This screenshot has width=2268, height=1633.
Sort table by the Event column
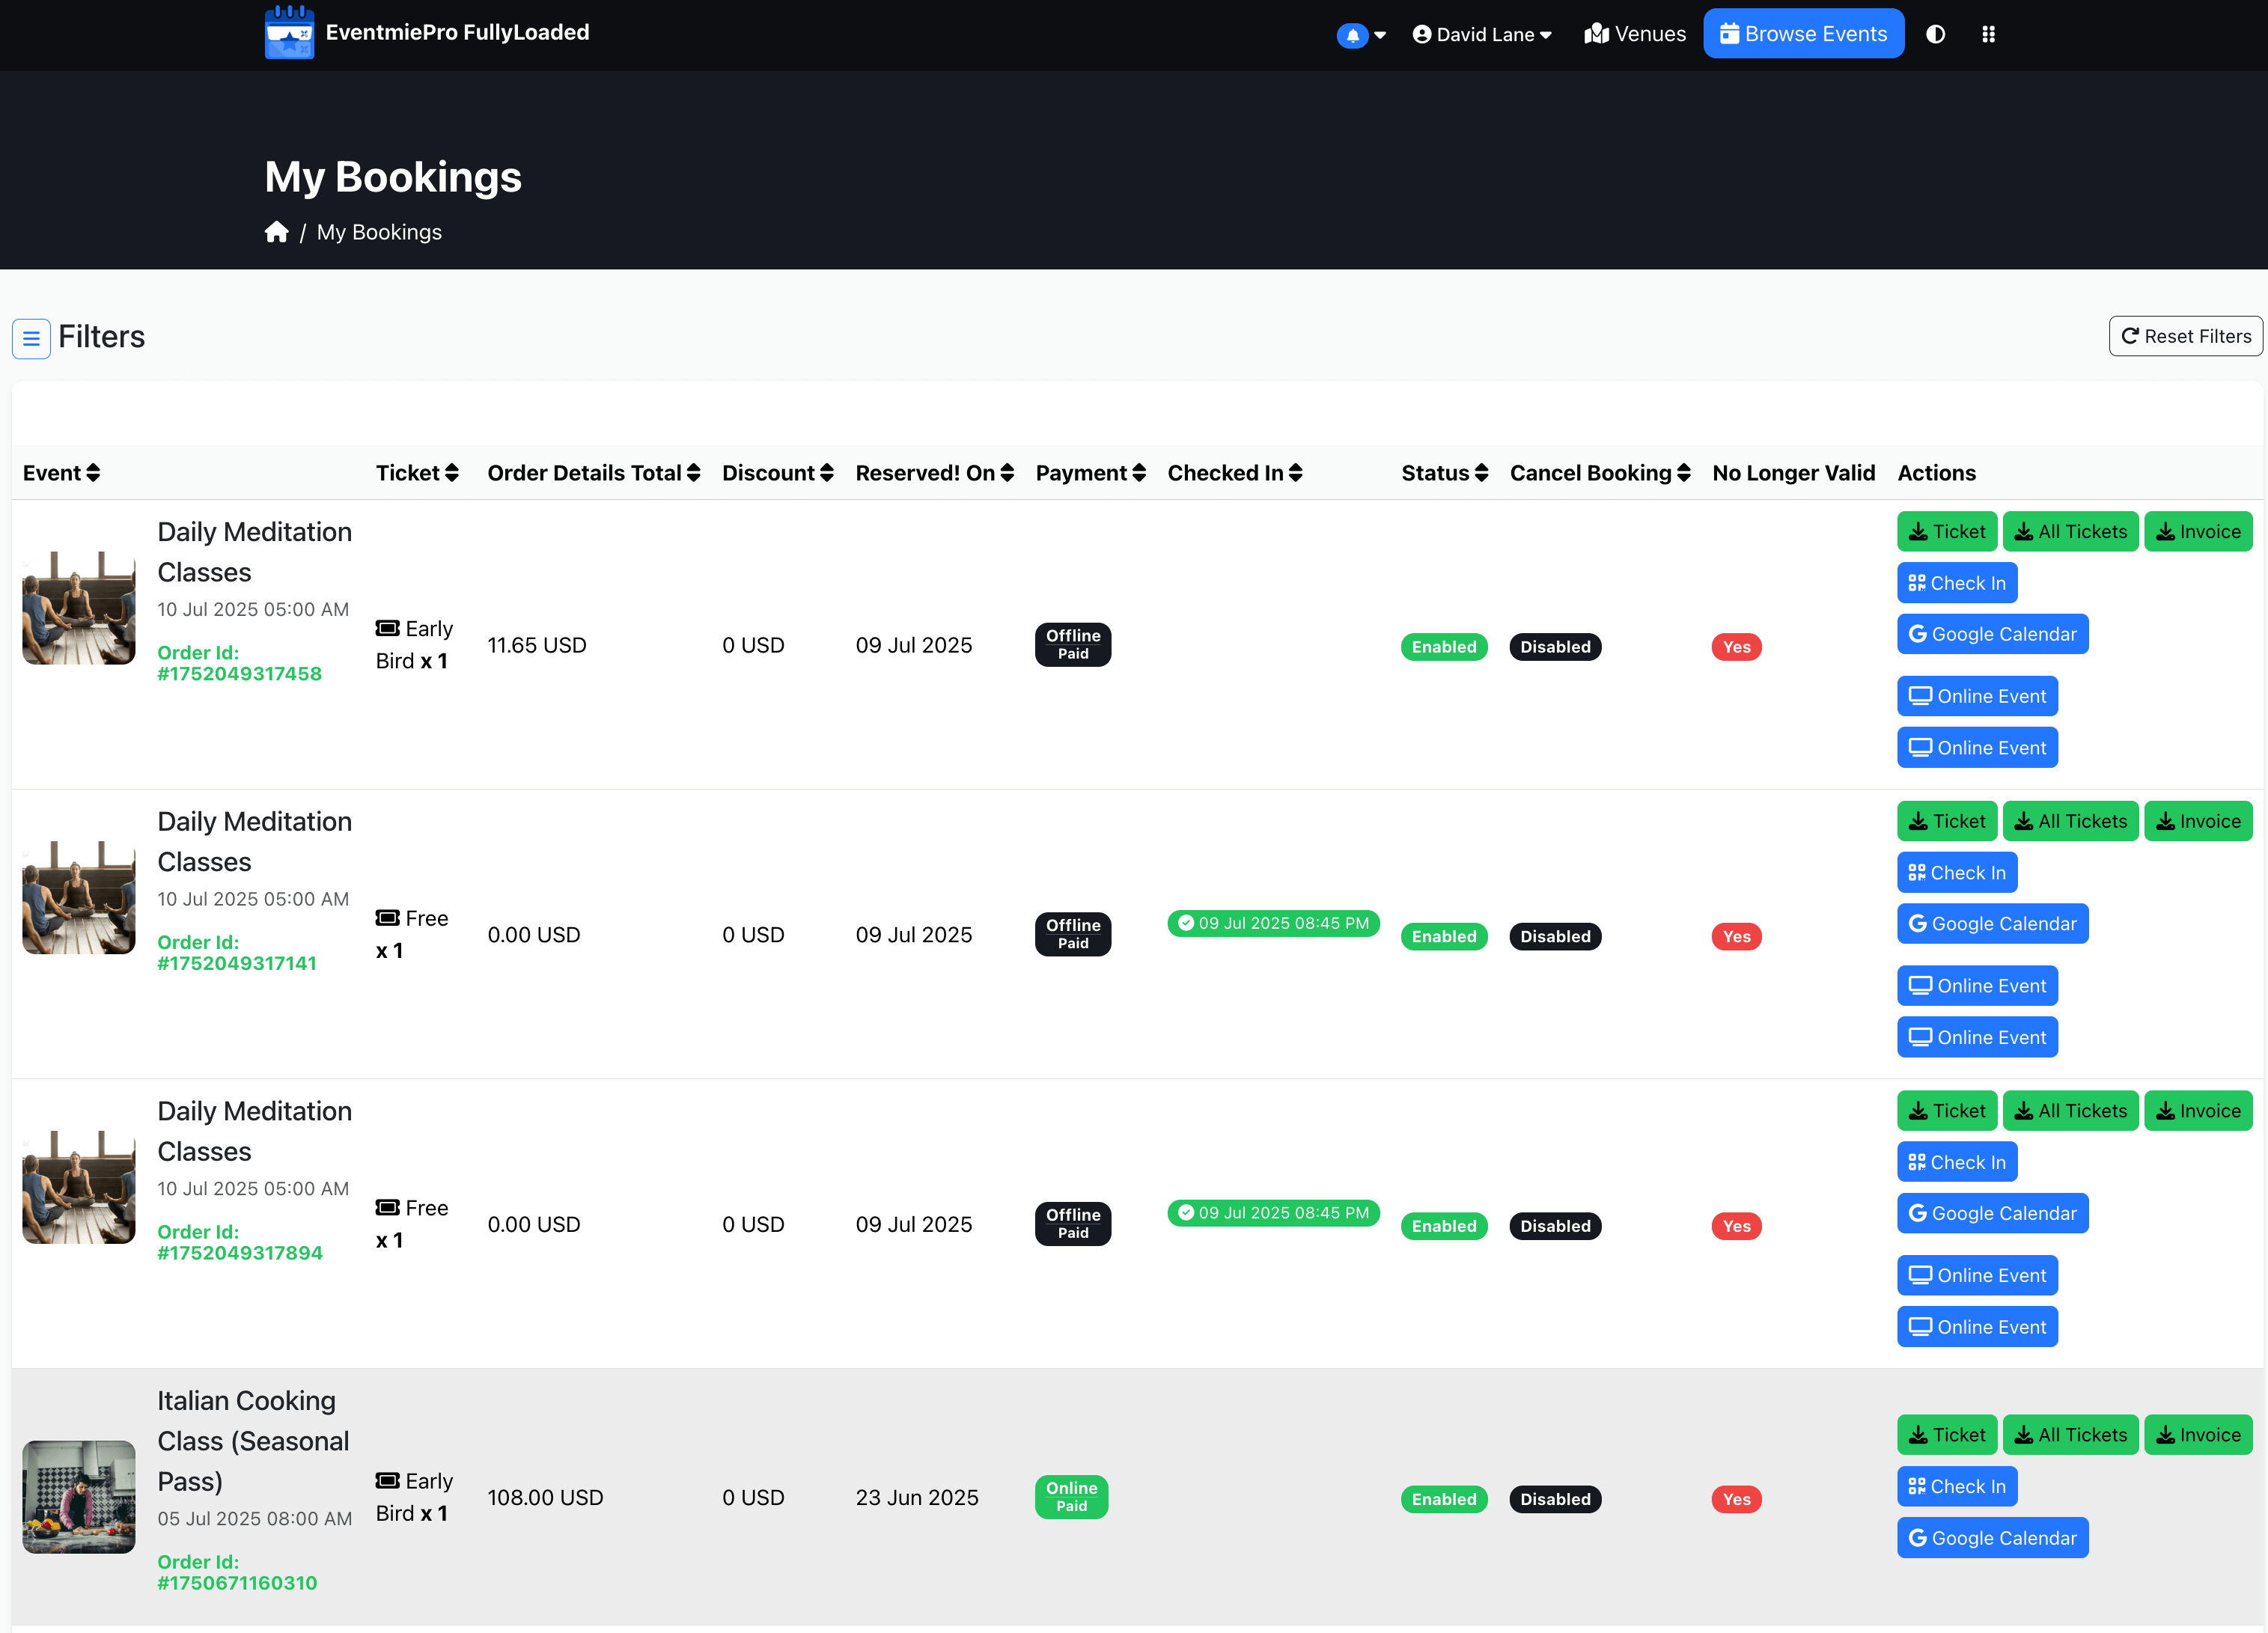click(x=61, y=473)
